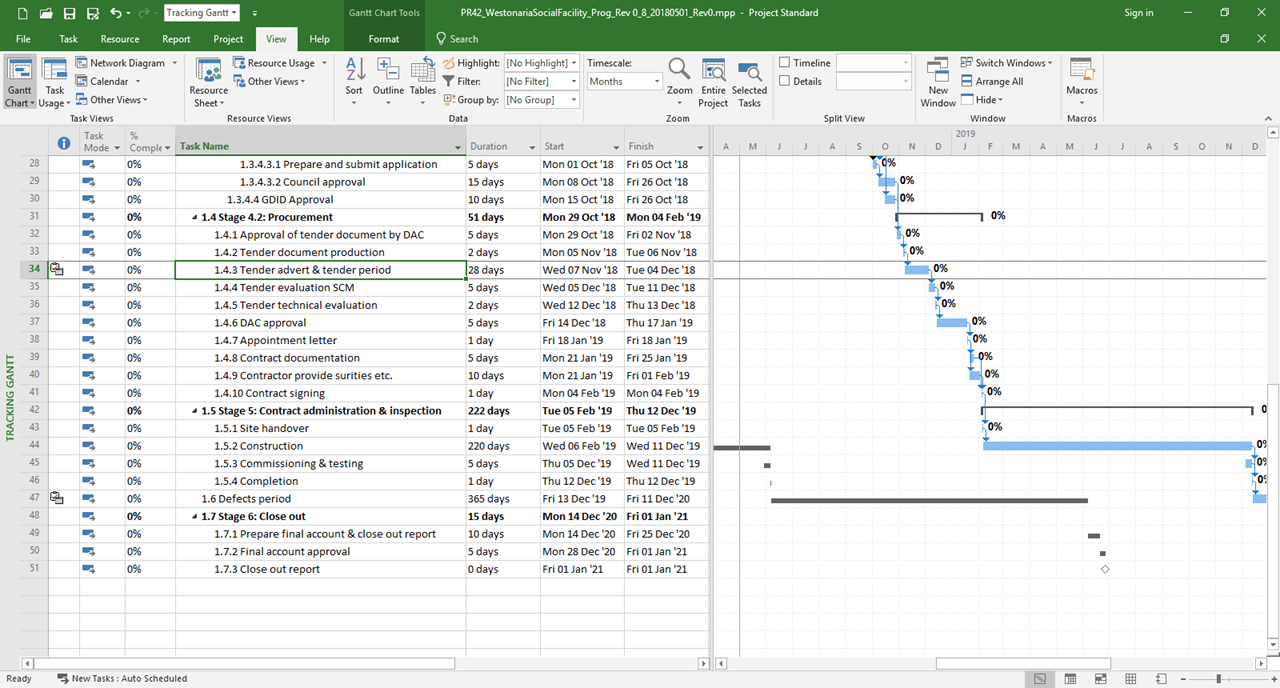The image size is (1280, 688).
Task: Open the File tab
Action: (x=22, y=39)
